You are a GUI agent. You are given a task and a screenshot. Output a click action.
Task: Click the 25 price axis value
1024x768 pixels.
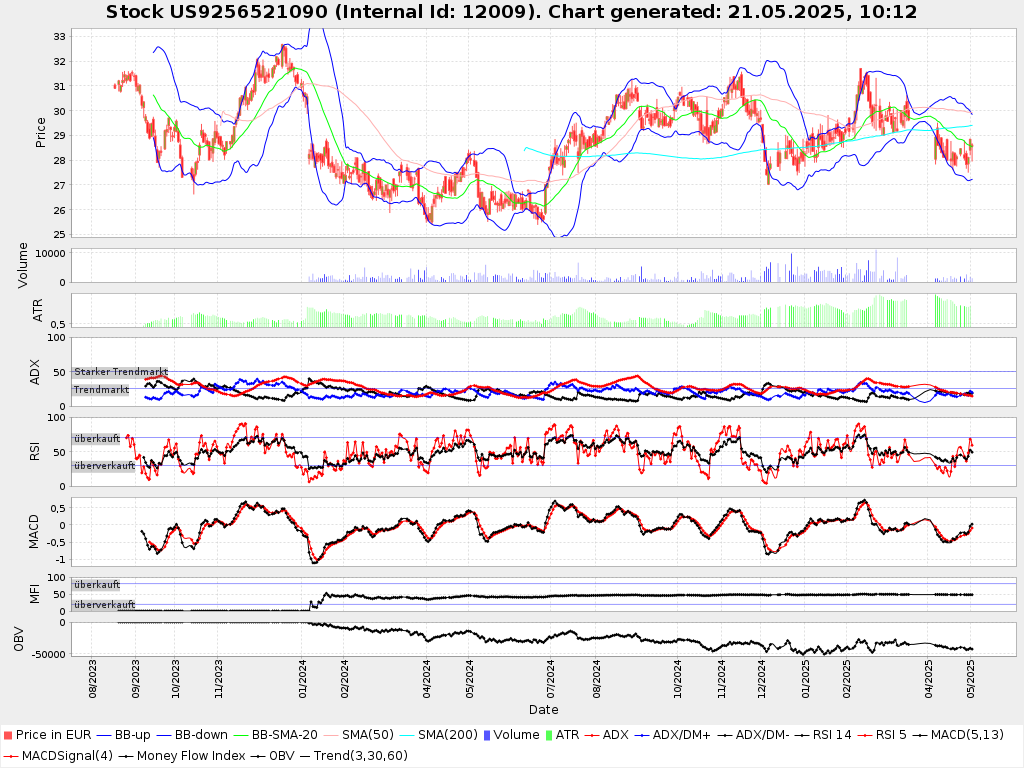coord(59,234)
